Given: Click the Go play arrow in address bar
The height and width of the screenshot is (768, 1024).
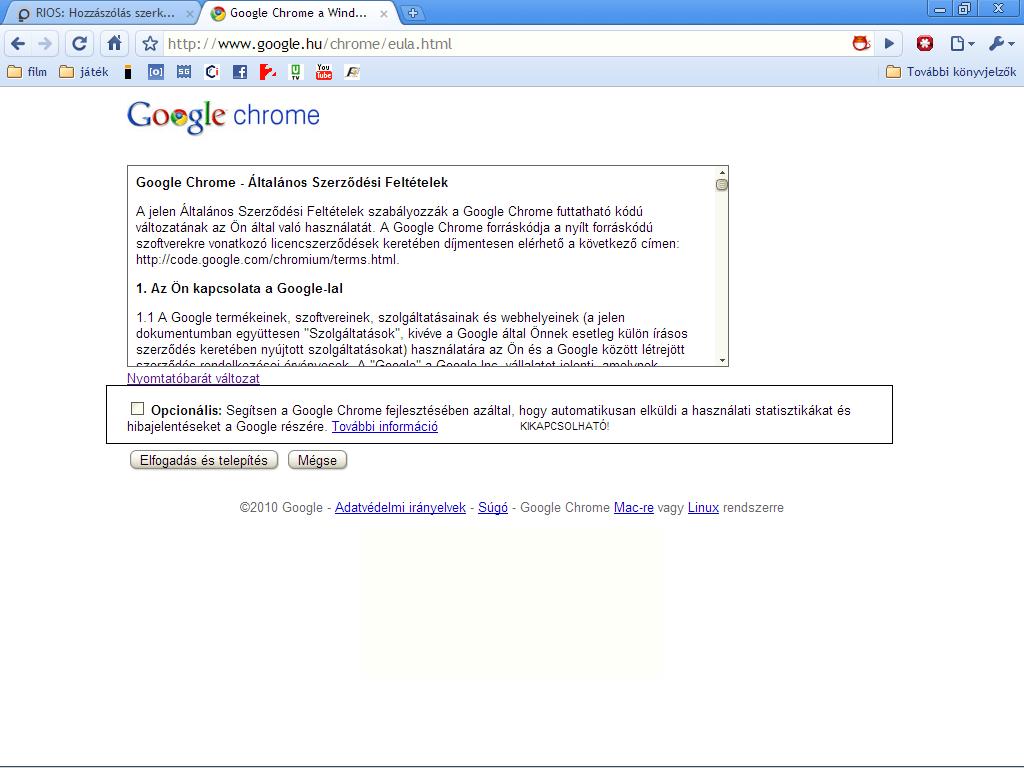Looking at the screenshot, I should 889,44.
